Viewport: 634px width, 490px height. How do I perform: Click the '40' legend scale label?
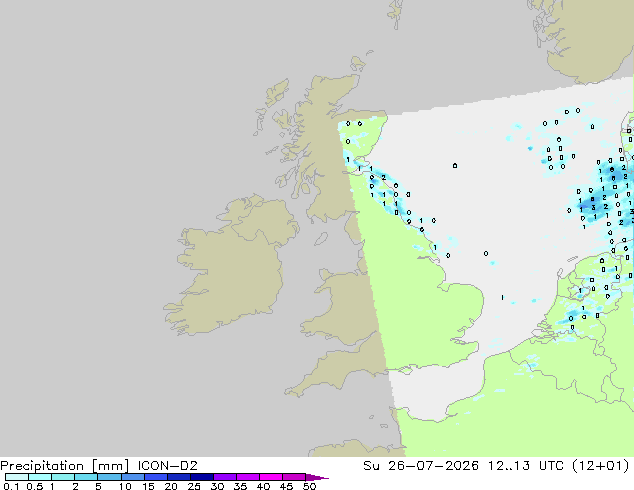pyautogui.click(x=263, y=486)
